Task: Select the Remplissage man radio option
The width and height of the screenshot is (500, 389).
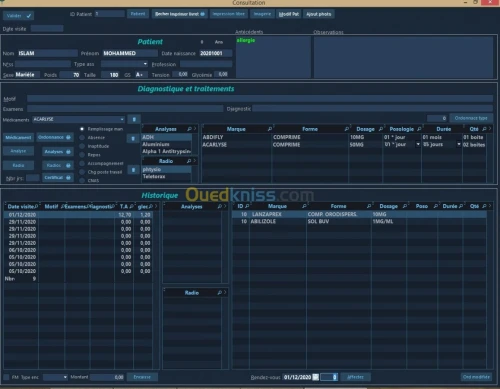Action: (x=82, y=129)
